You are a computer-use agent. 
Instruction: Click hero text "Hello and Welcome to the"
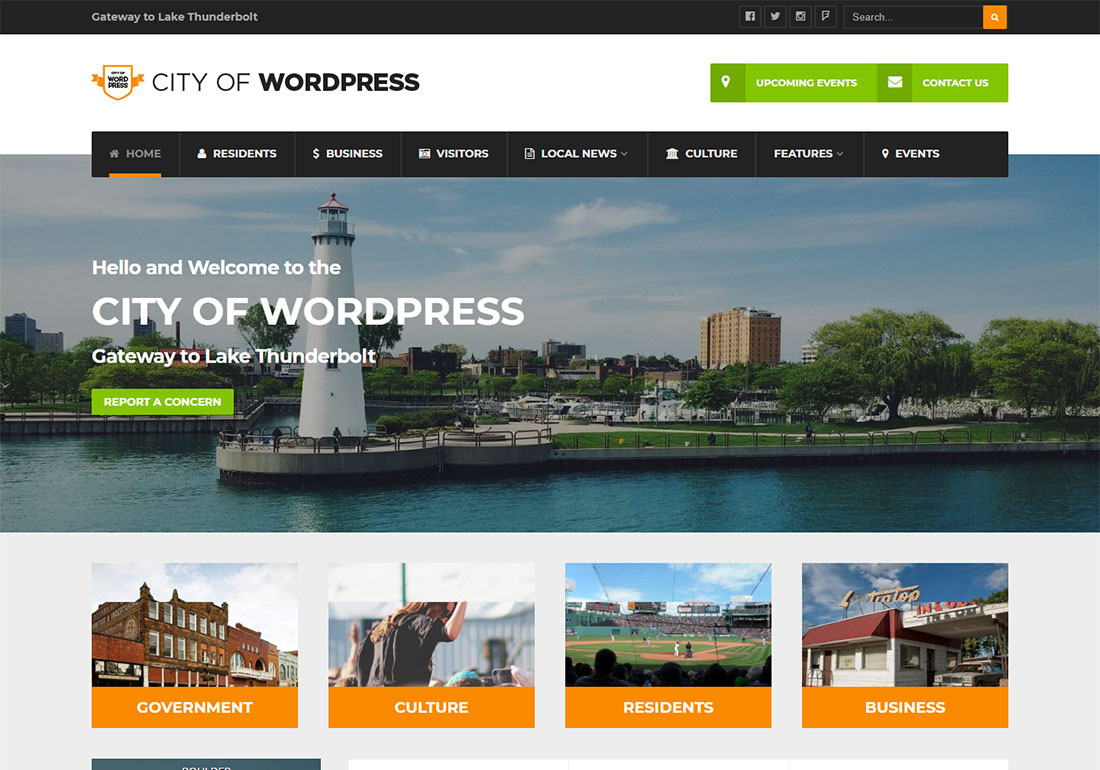click(x=217, y=267)
